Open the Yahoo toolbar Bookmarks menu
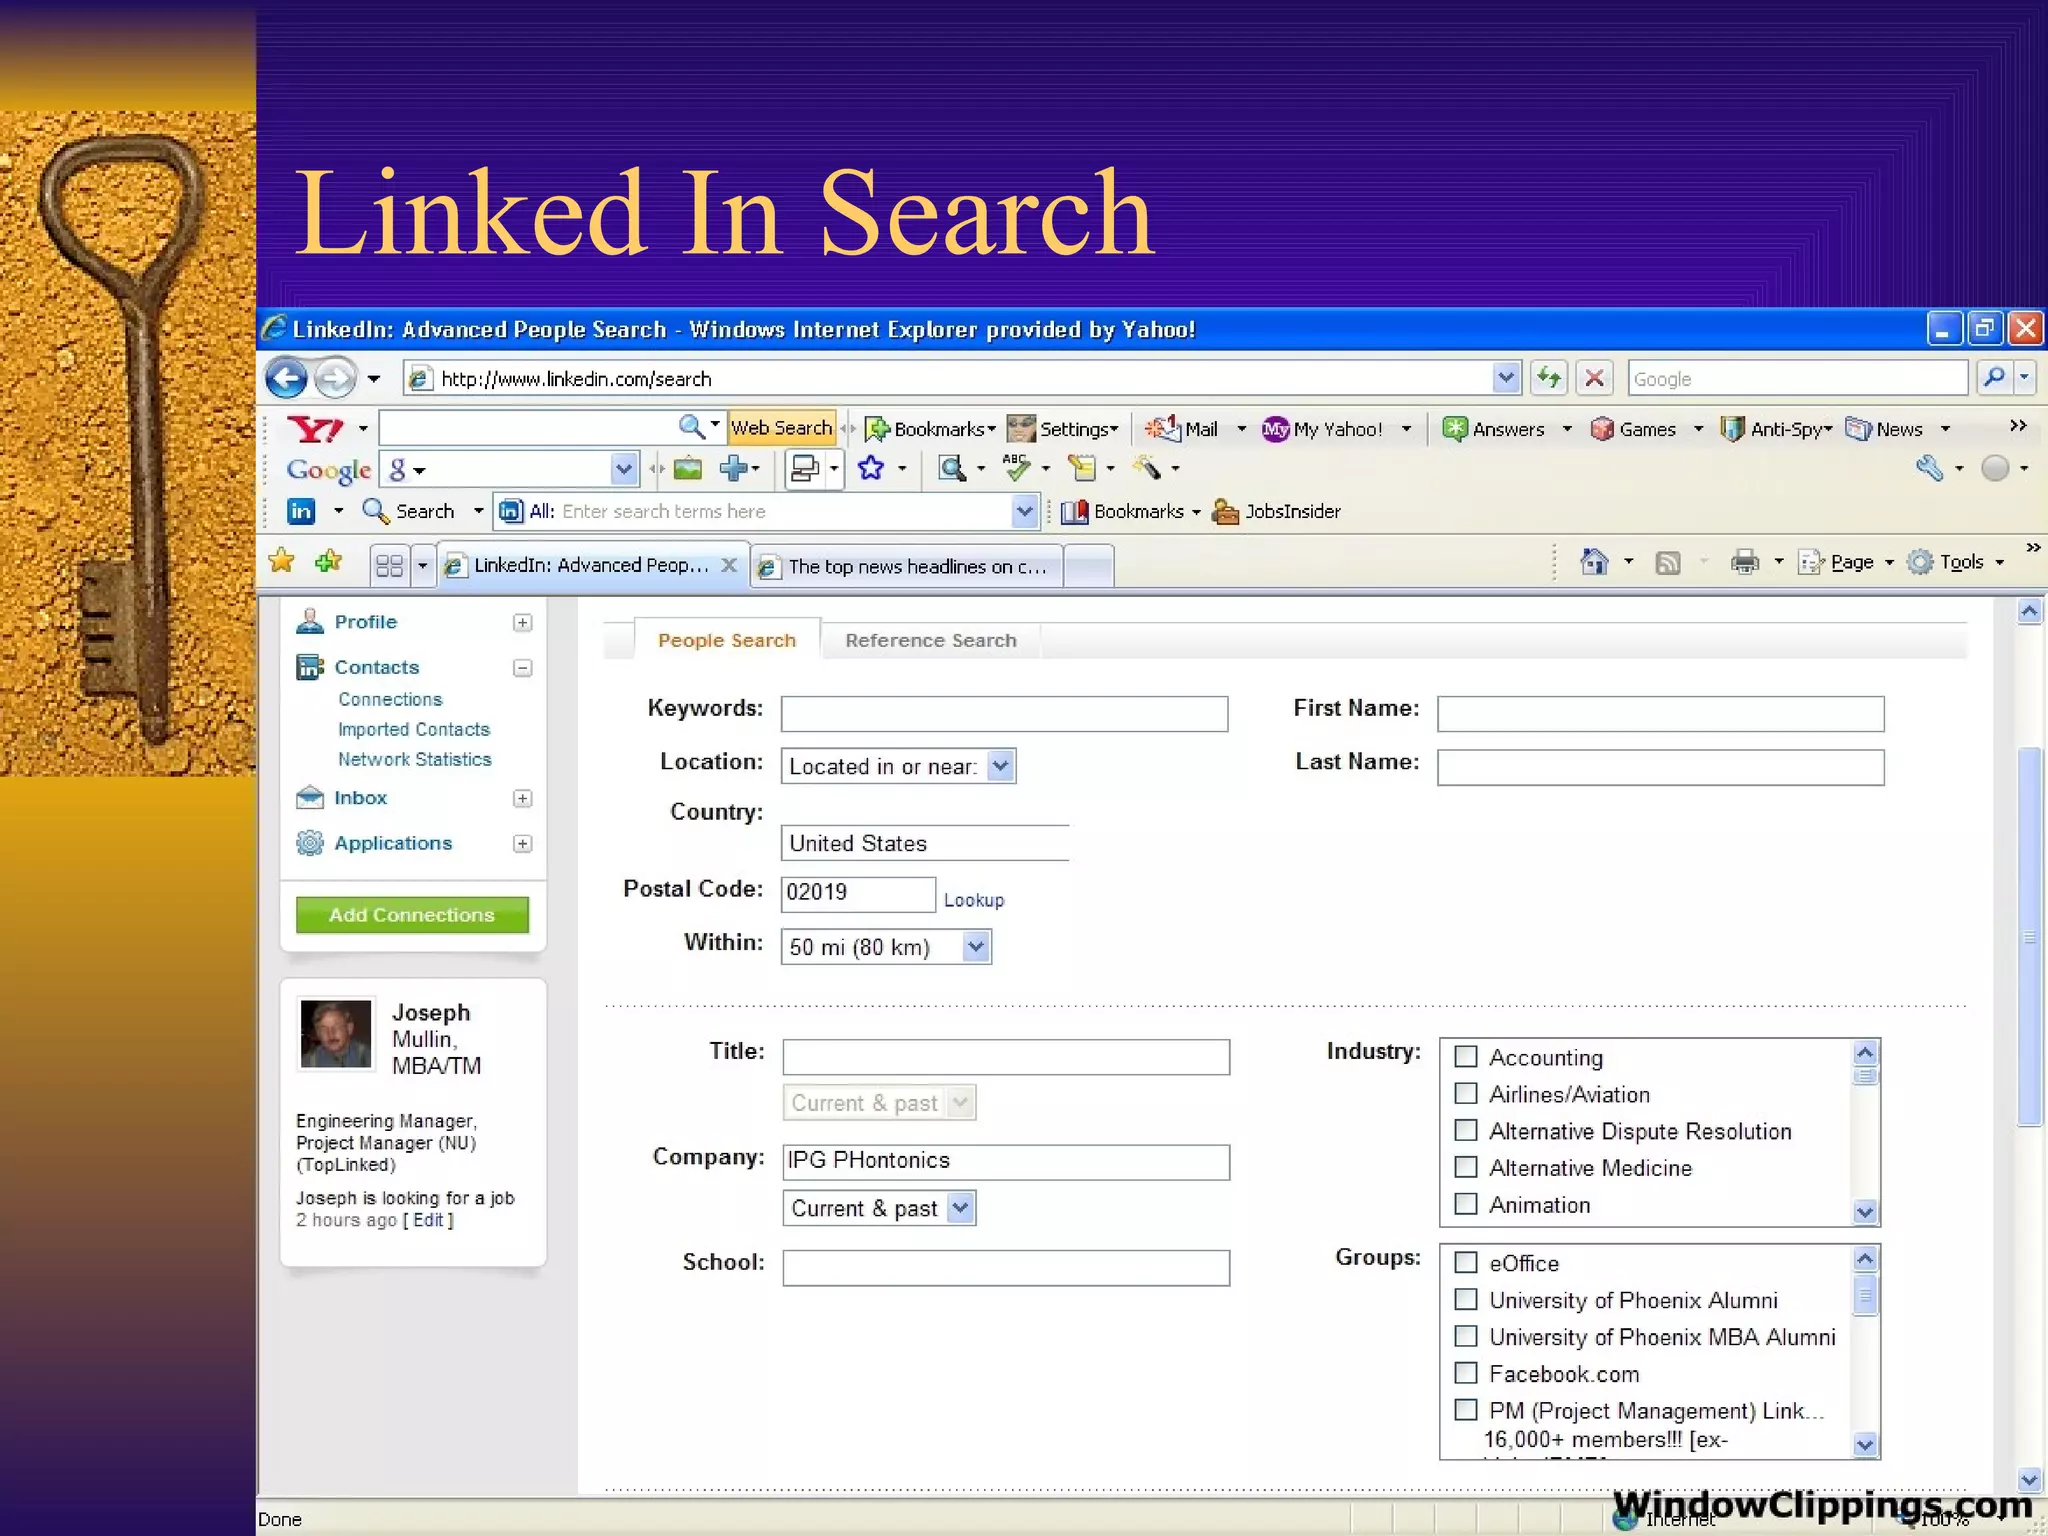The width and height of the screenshot is (2048, 1536). pos(930,429)
